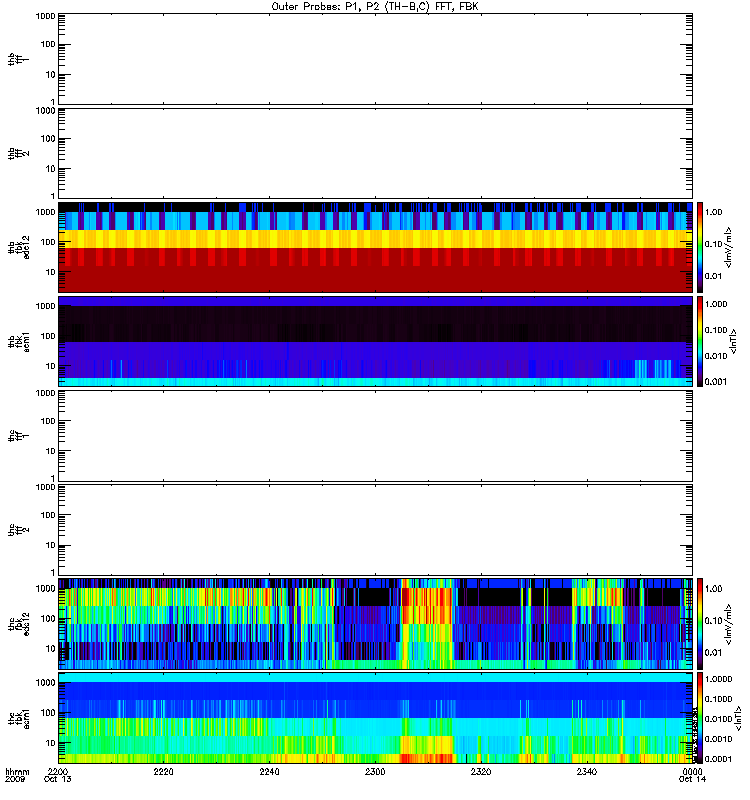Click the '<|mV/m|>' unit label of thc edc12

tap(729, 624)
